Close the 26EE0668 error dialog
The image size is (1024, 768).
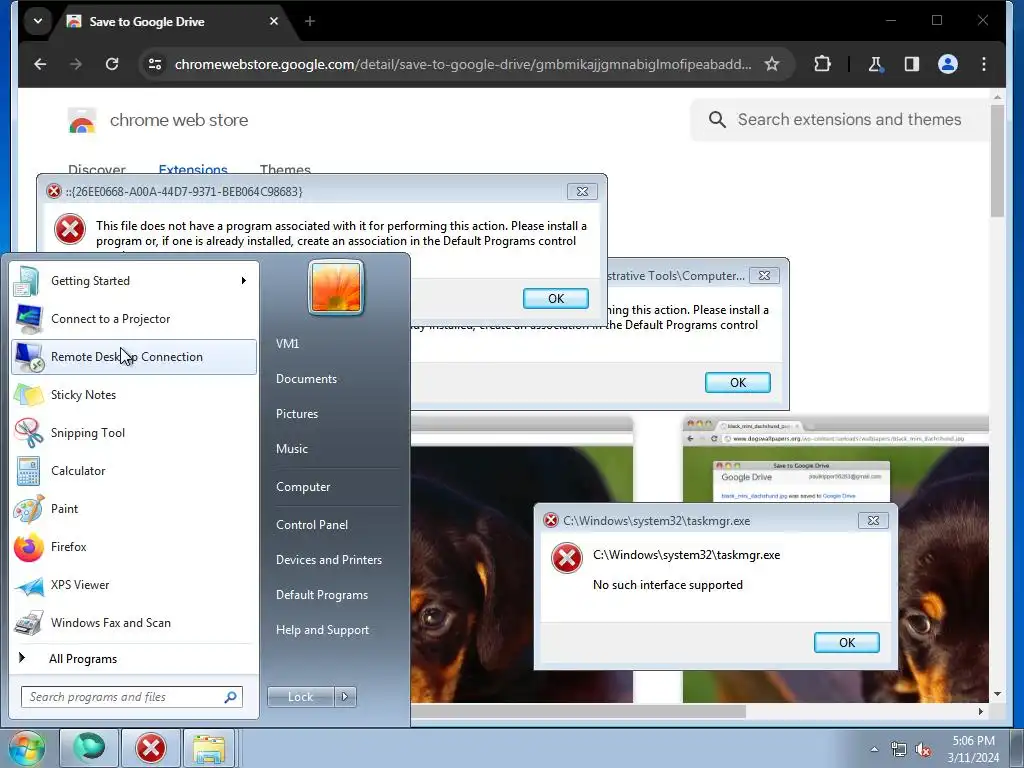pos(582,191)
